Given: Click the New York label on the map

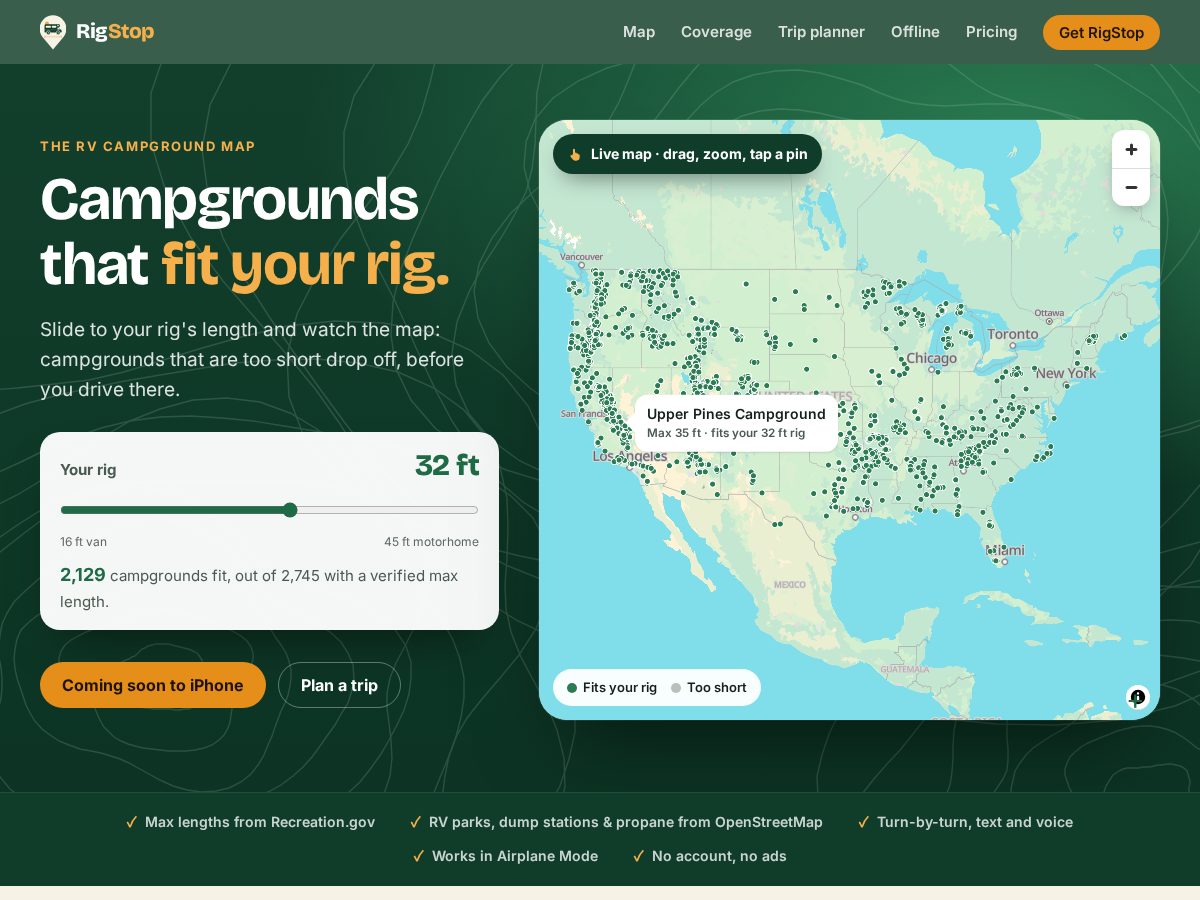Looking at the screenshot, I should coord(1066,373).
